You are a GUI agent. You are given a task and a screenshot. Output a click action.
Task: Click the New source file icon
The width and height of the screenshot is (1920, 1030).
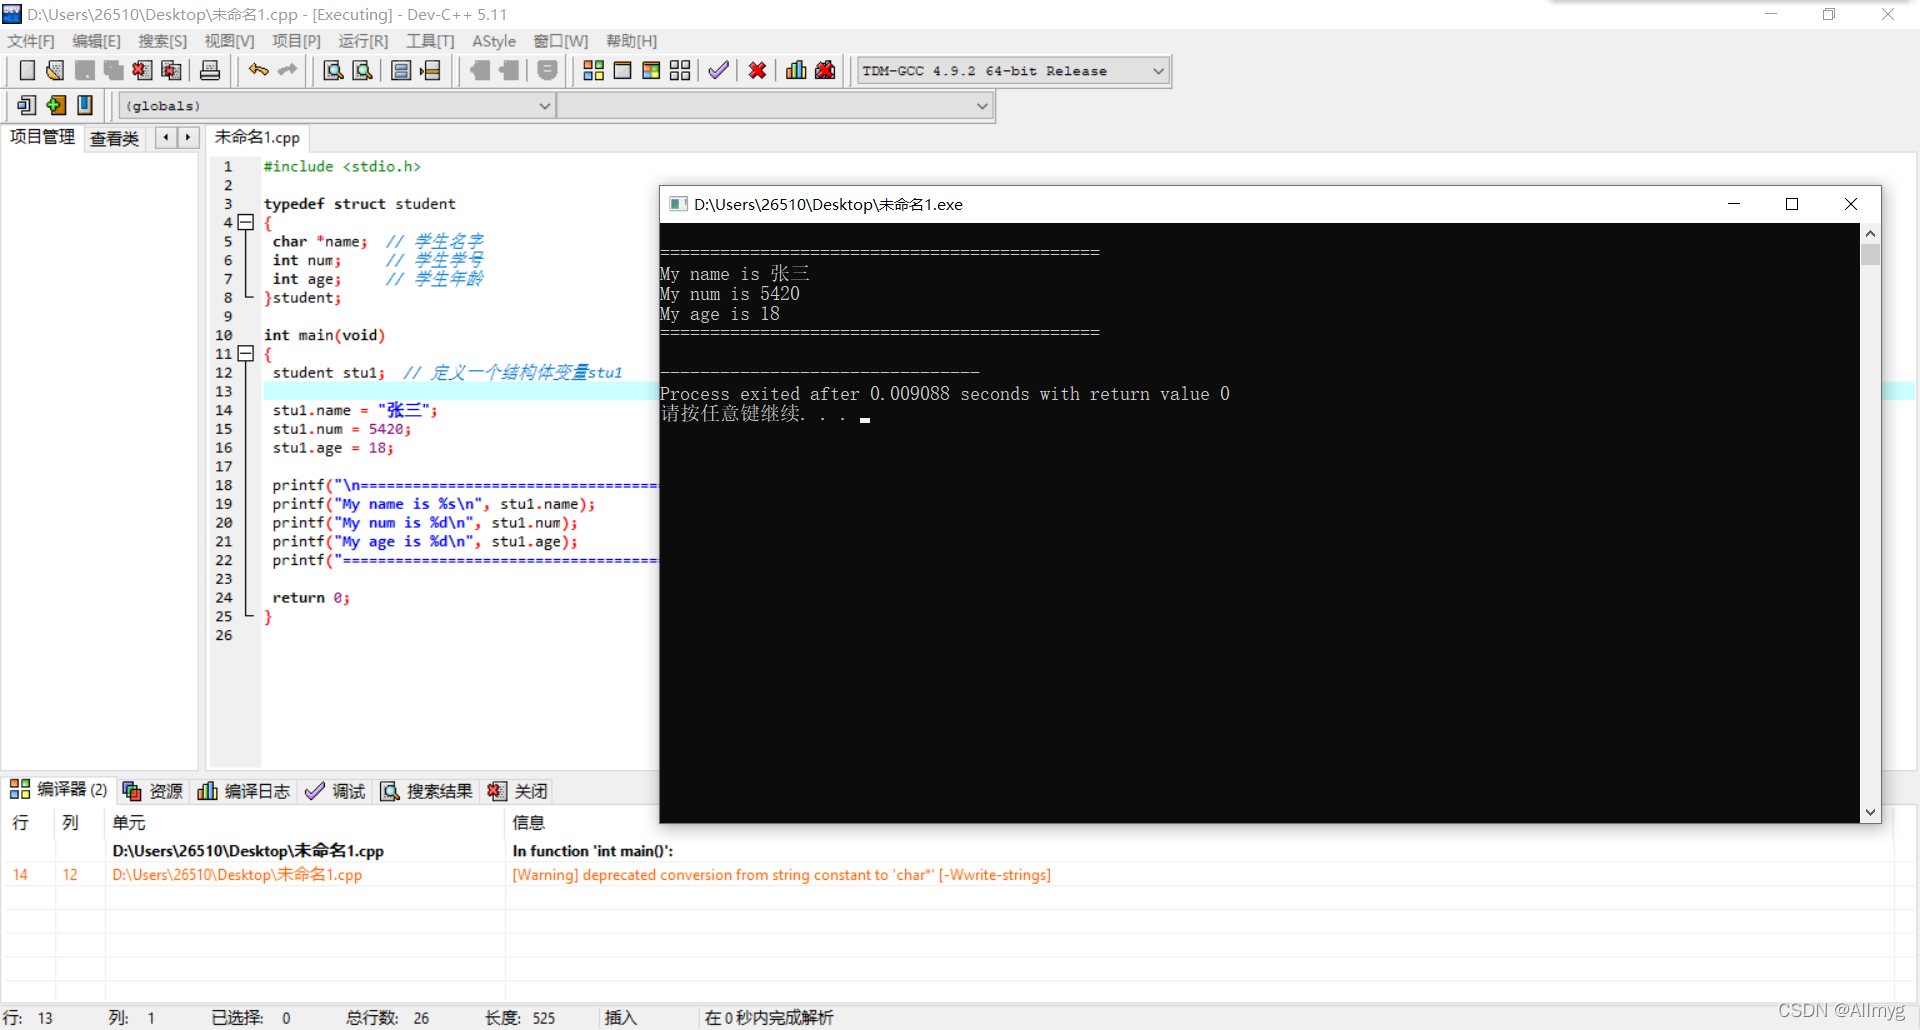[27, 70]
